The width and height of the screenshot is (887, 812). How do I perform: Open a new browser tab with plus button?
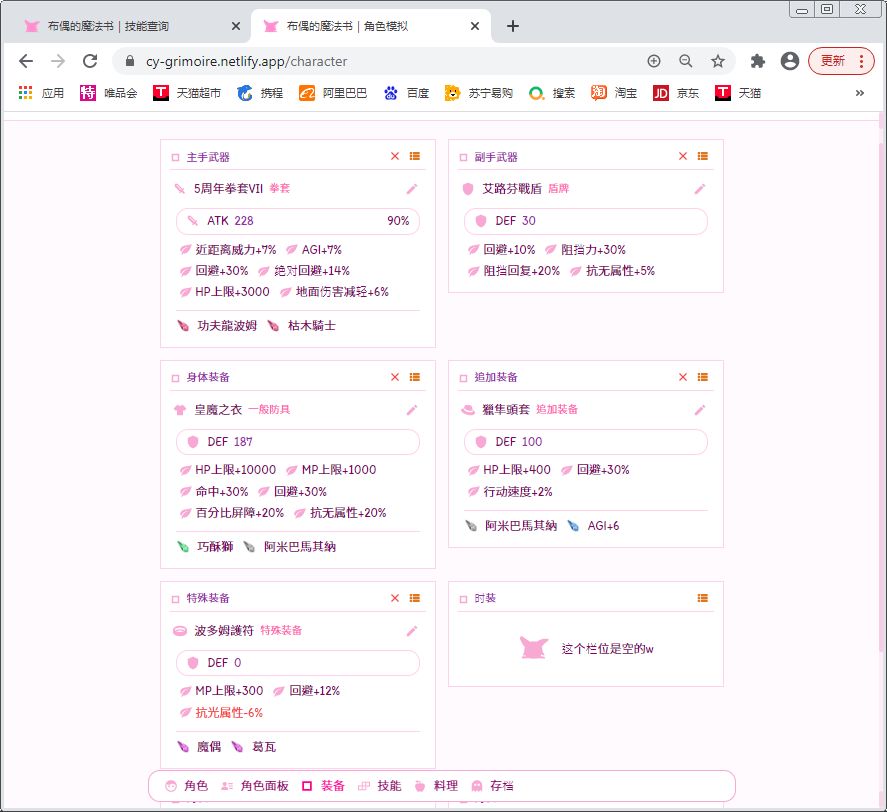pos(513,26)
